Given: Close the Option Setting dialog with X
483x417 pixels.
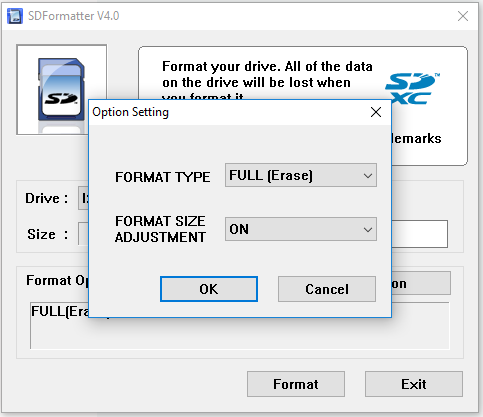Looking at the screenshot, I should [376, 112].
